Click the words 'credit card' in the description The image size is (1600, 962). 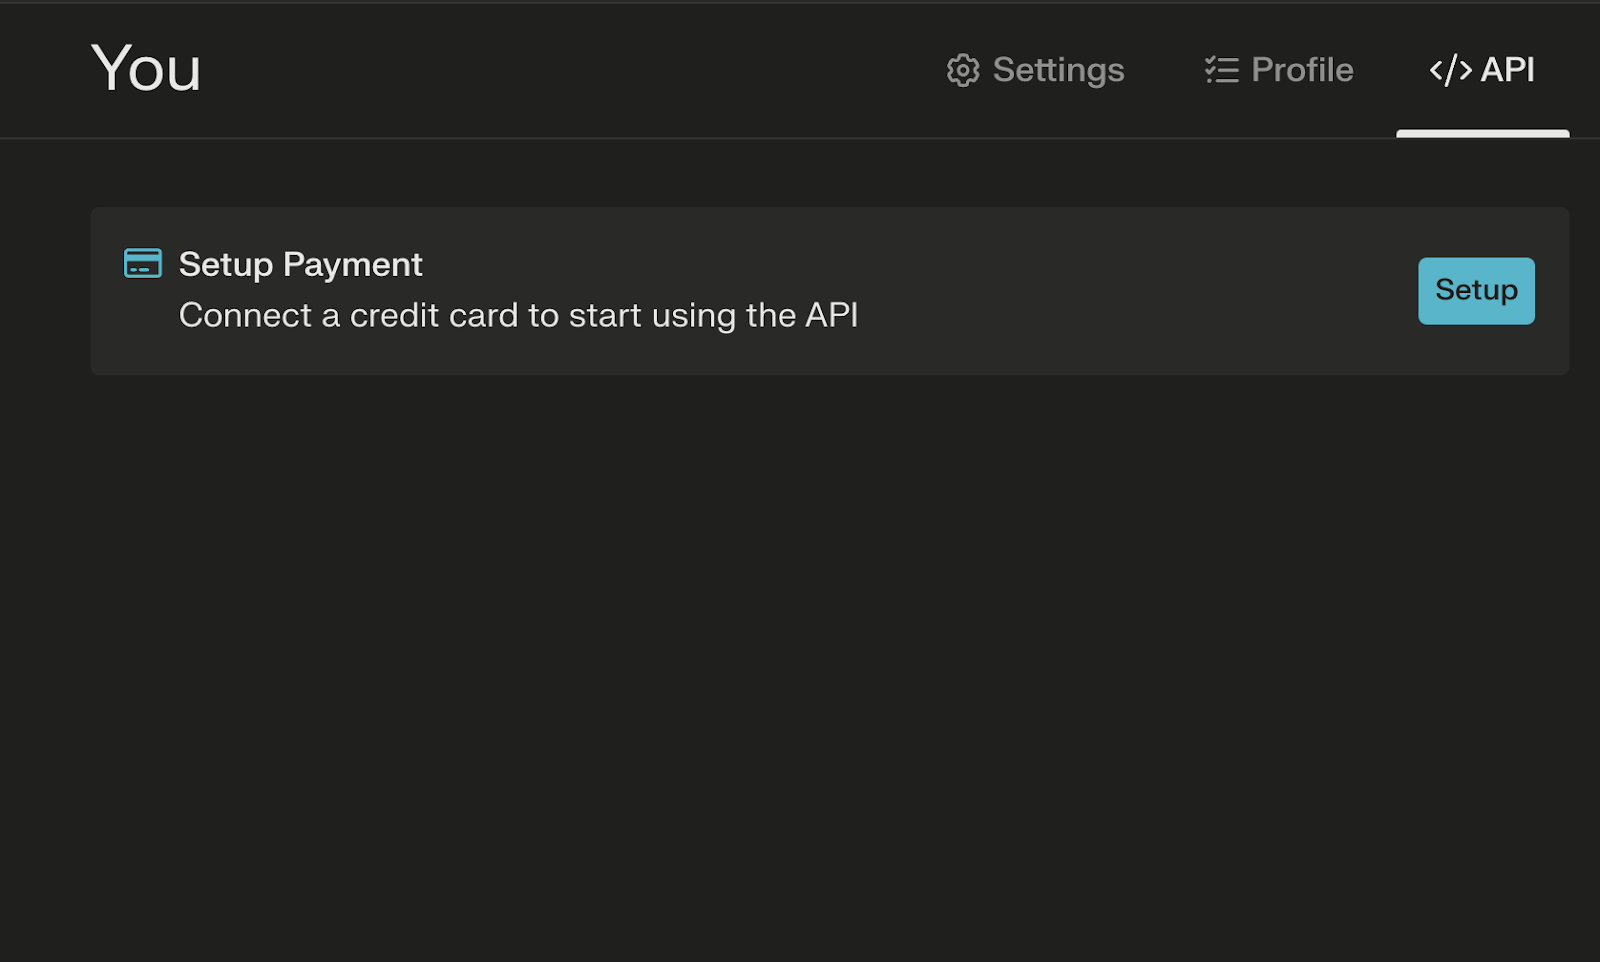[x=433, y=315]
